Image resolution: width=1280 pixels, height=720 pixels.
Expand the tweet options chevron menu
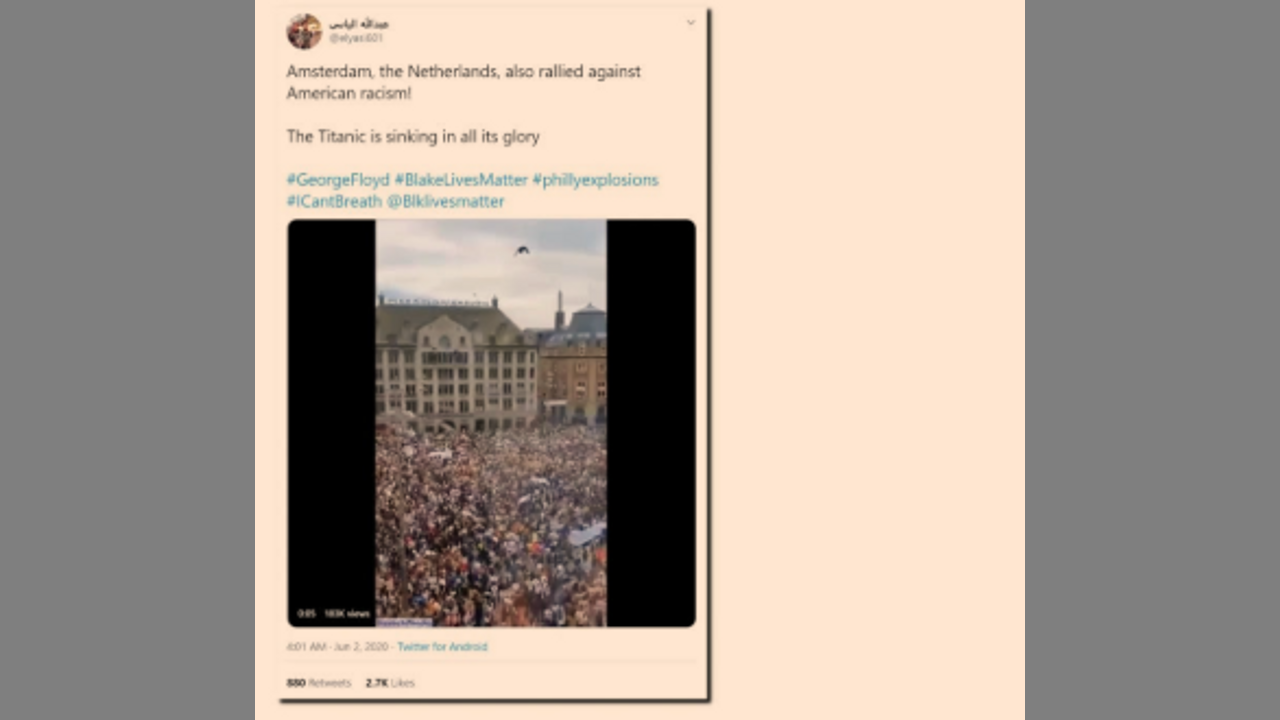click(x=690, y=23)
